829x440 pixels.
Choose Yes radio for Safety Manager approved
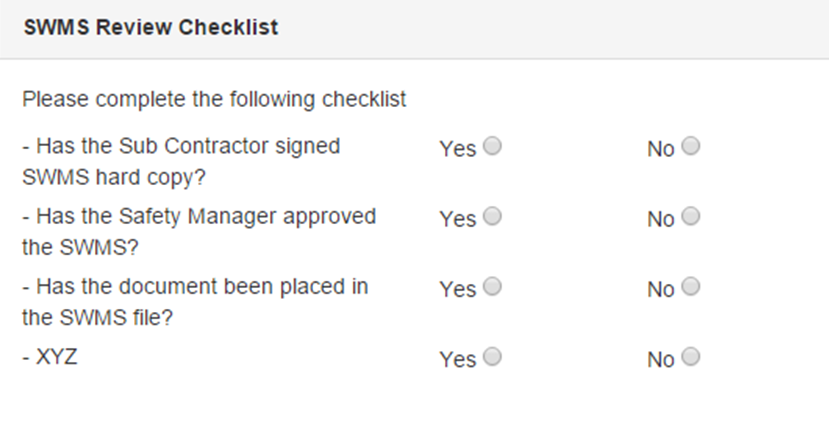[x=492, y=216]
